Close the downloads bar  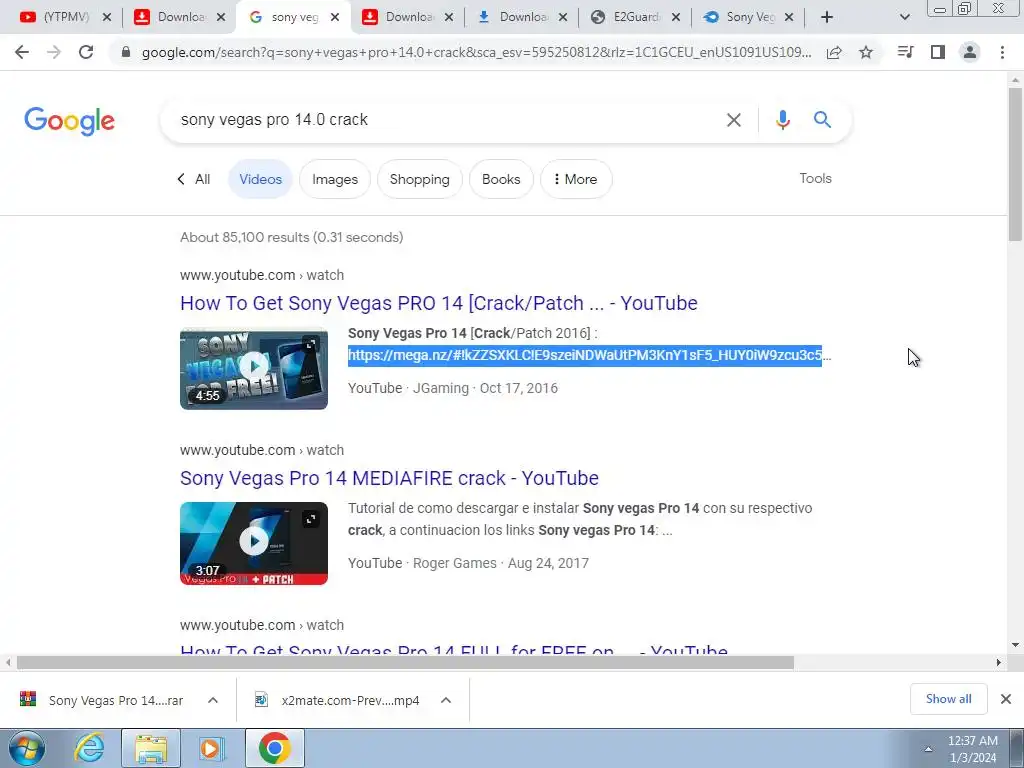coord(1006,699)
